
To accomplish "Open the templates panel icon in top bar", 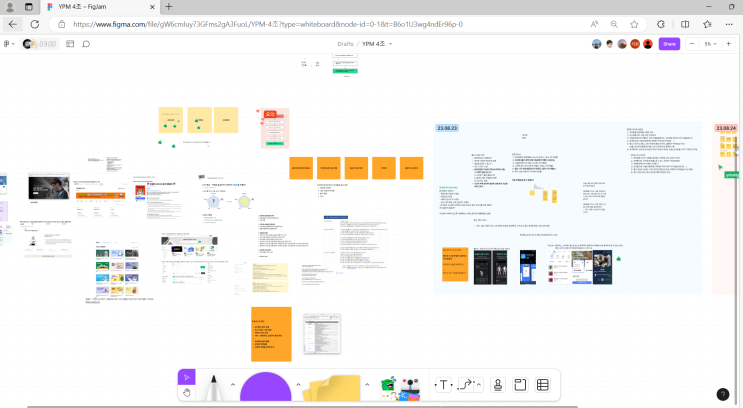I will point(70,44).
